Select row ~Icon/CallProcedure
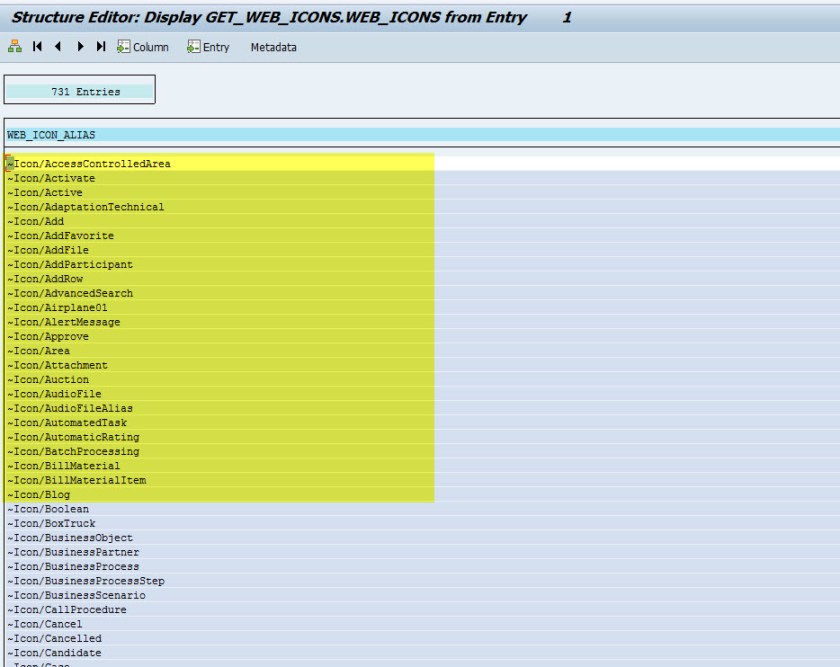 422,610
